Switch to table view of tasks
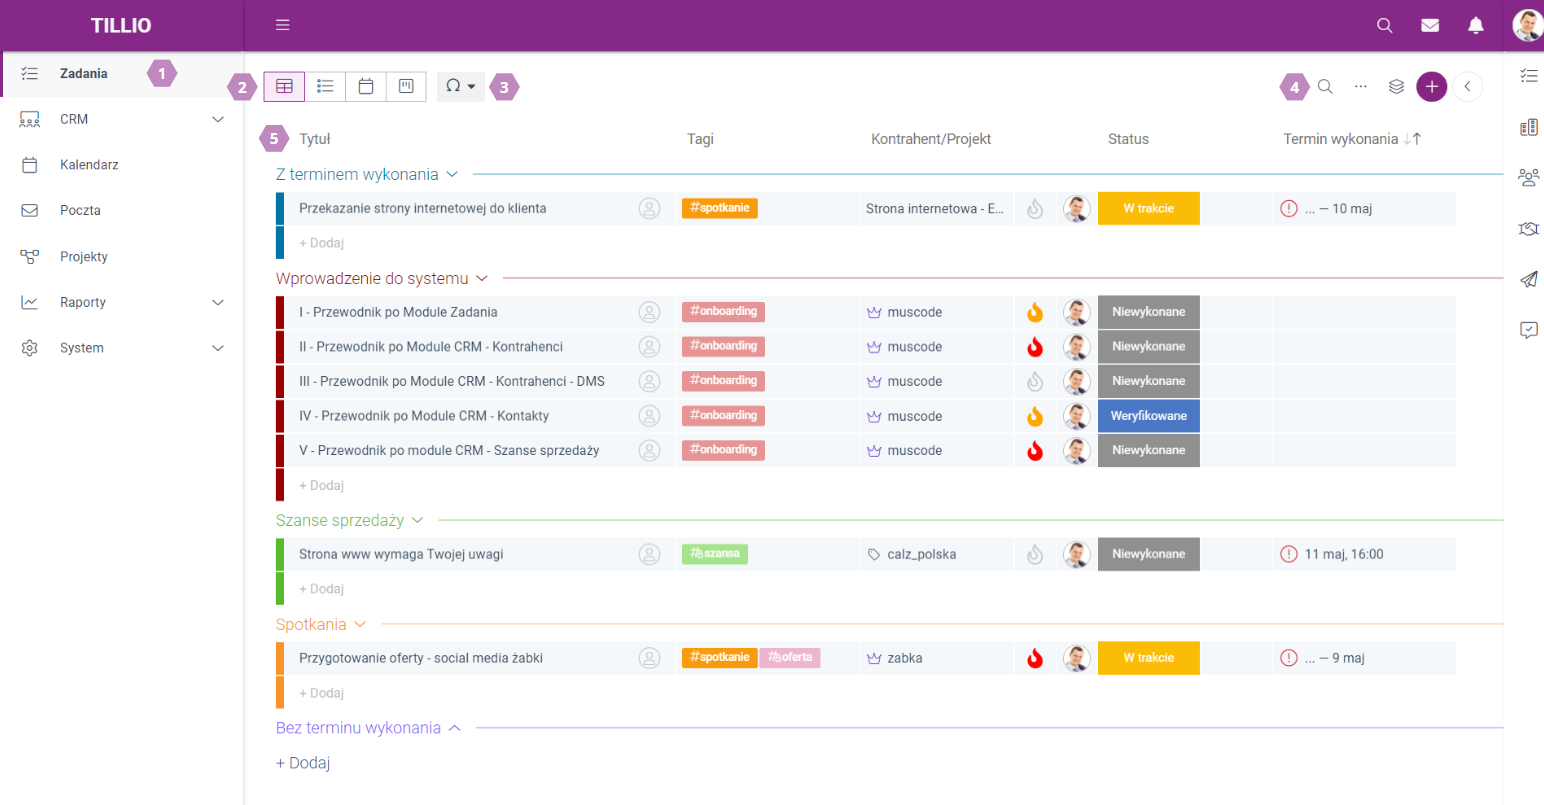1544x805 pixels. [284, 87]
